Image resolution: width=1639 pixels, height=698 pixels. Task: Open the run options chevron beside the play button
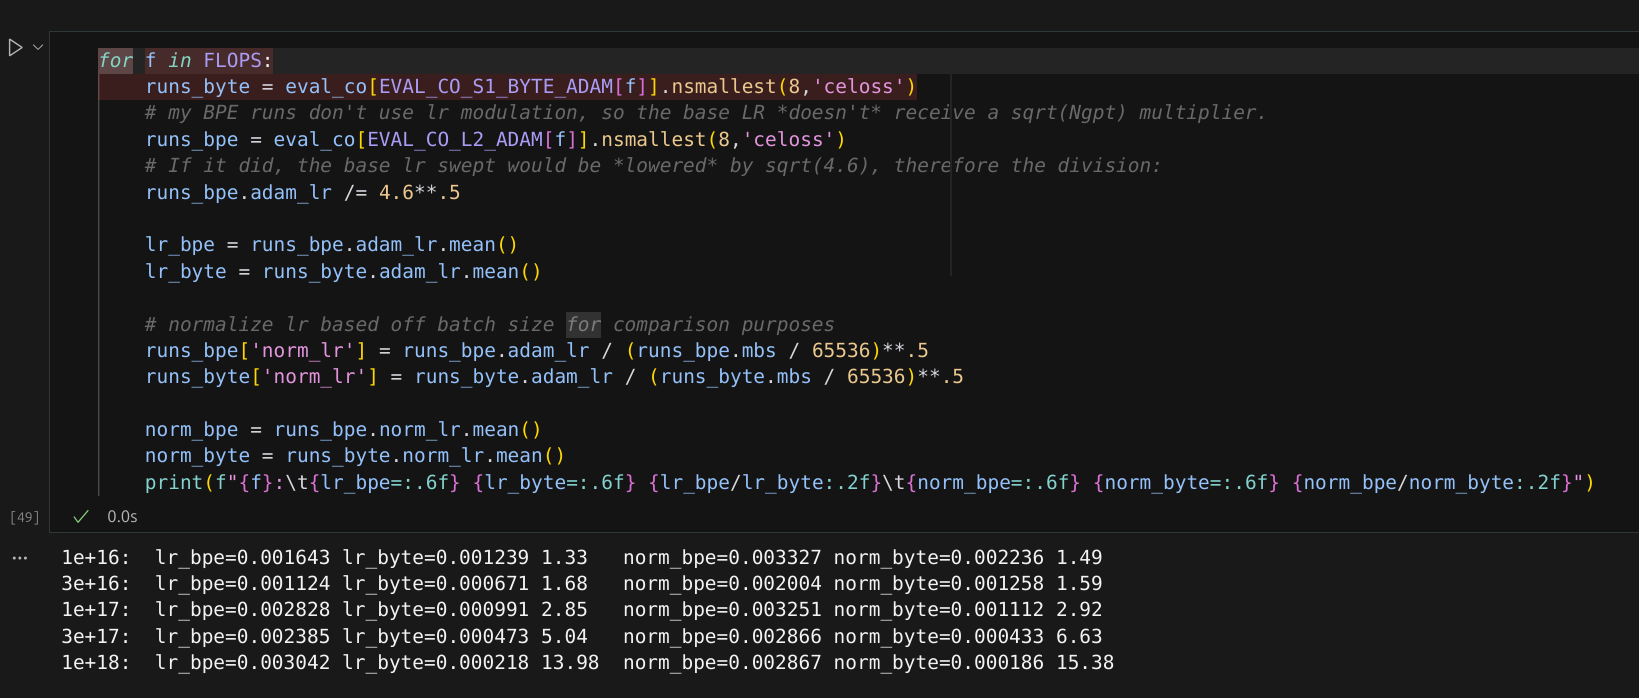[x=38, y=47]
